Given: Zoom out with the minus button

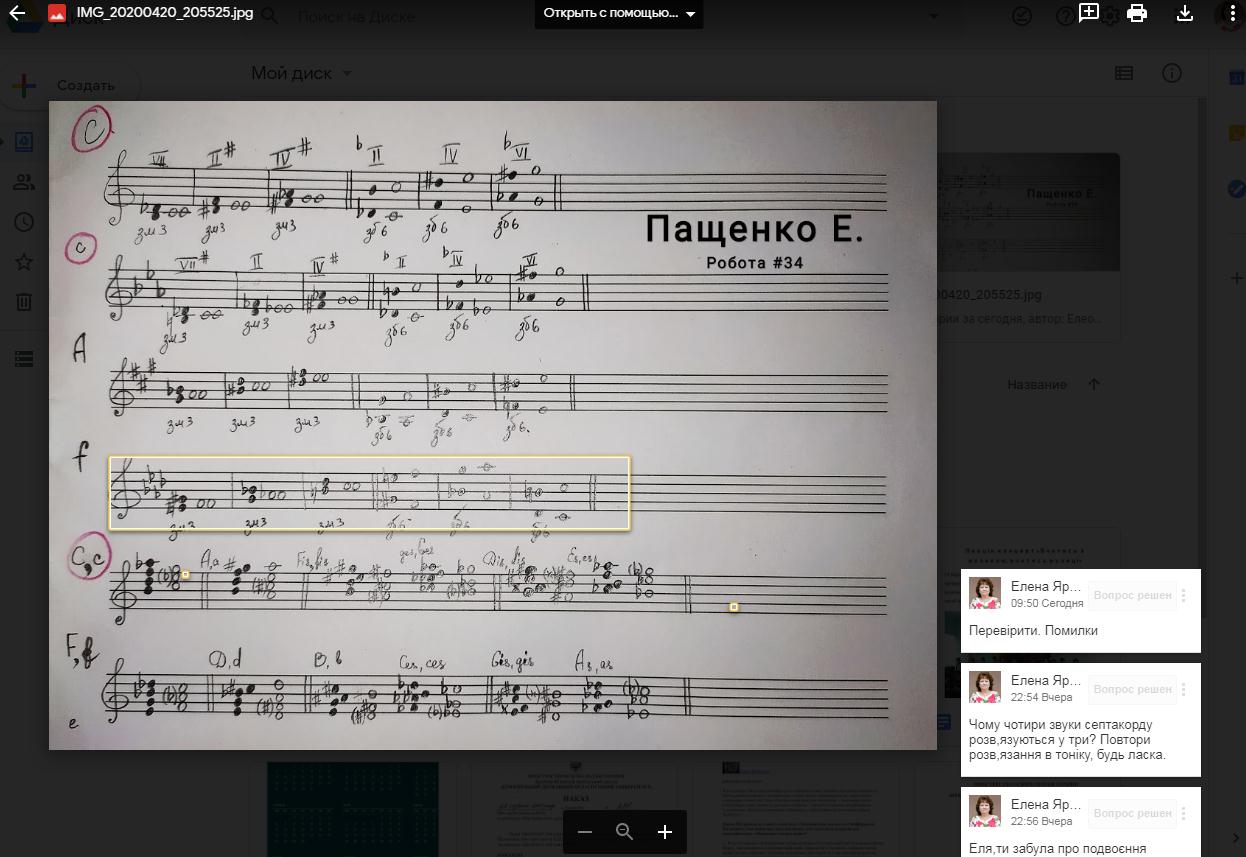Looking at the screenshot, I should point(585,832).
